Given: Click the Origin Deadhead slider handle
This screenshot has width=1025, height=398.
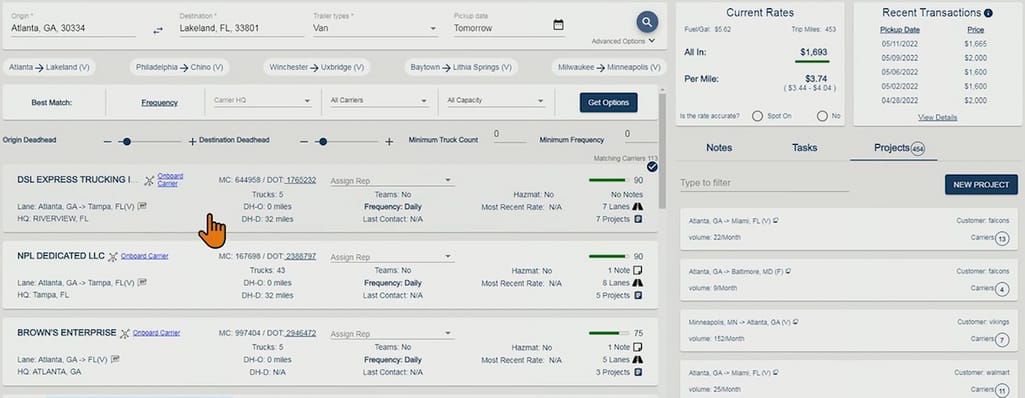Looking at the screenshot, I should pos(127,141).
